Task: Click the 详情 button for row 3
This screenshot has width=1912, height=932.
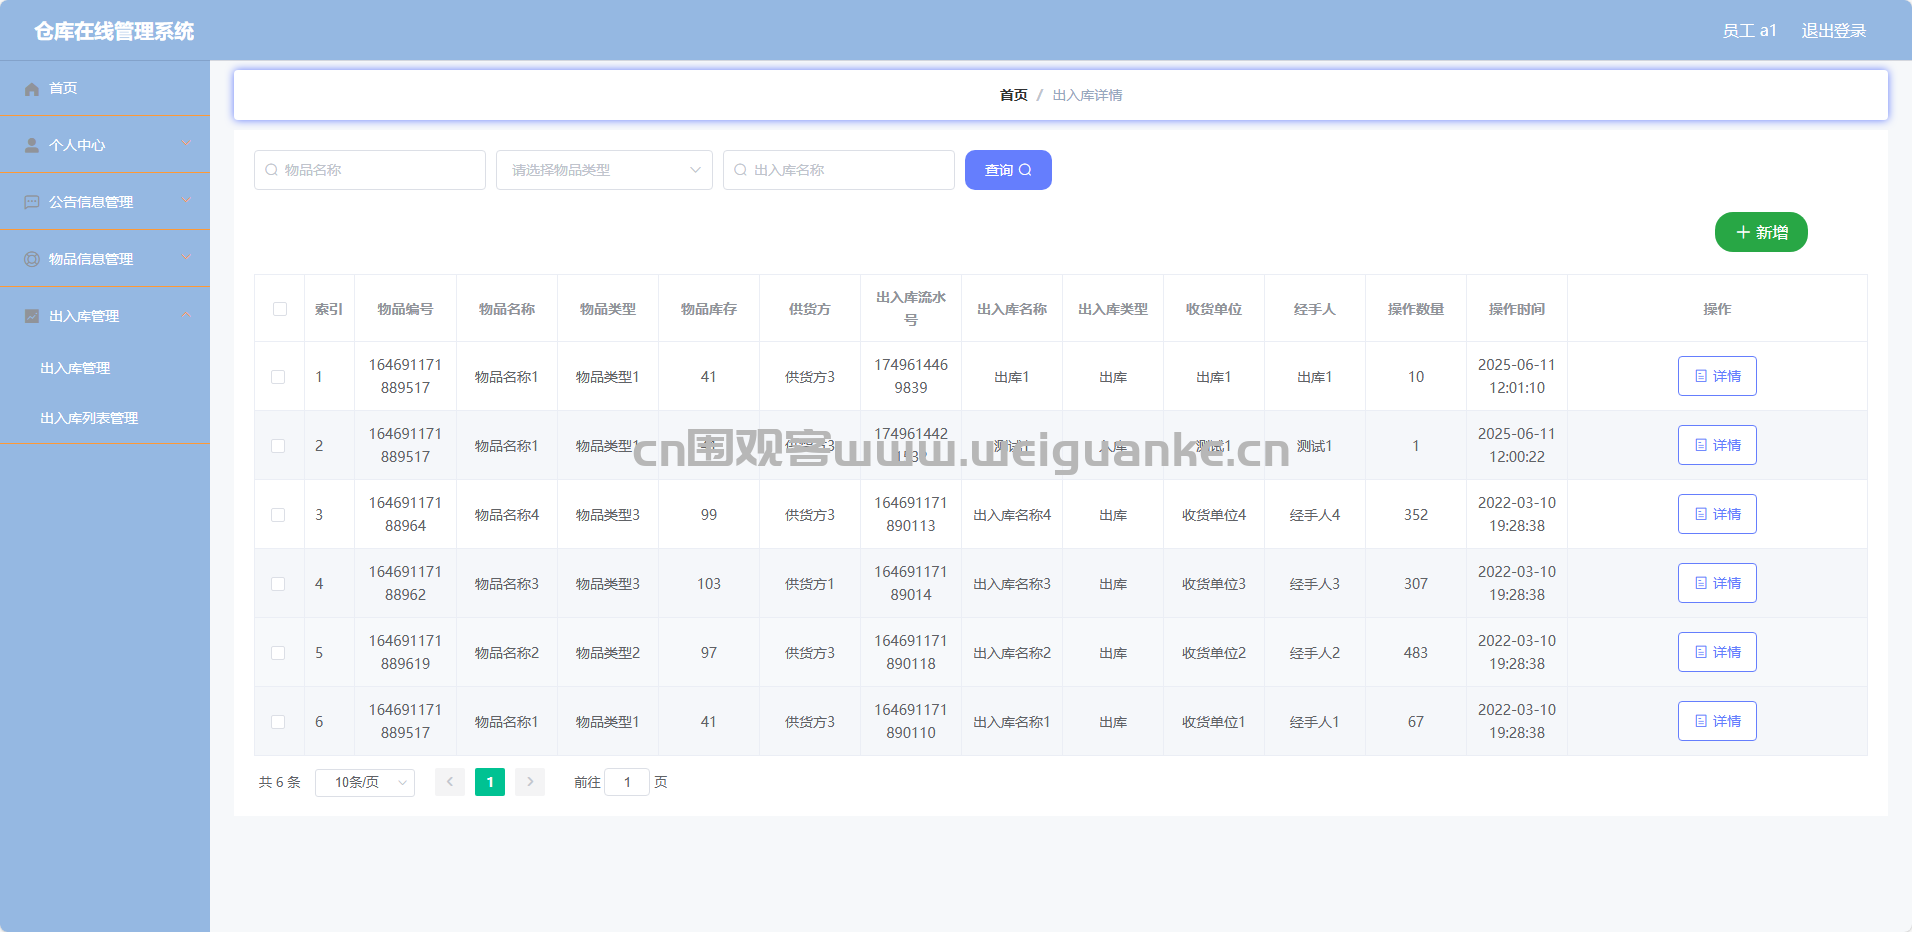Action: click(1717, 514)
